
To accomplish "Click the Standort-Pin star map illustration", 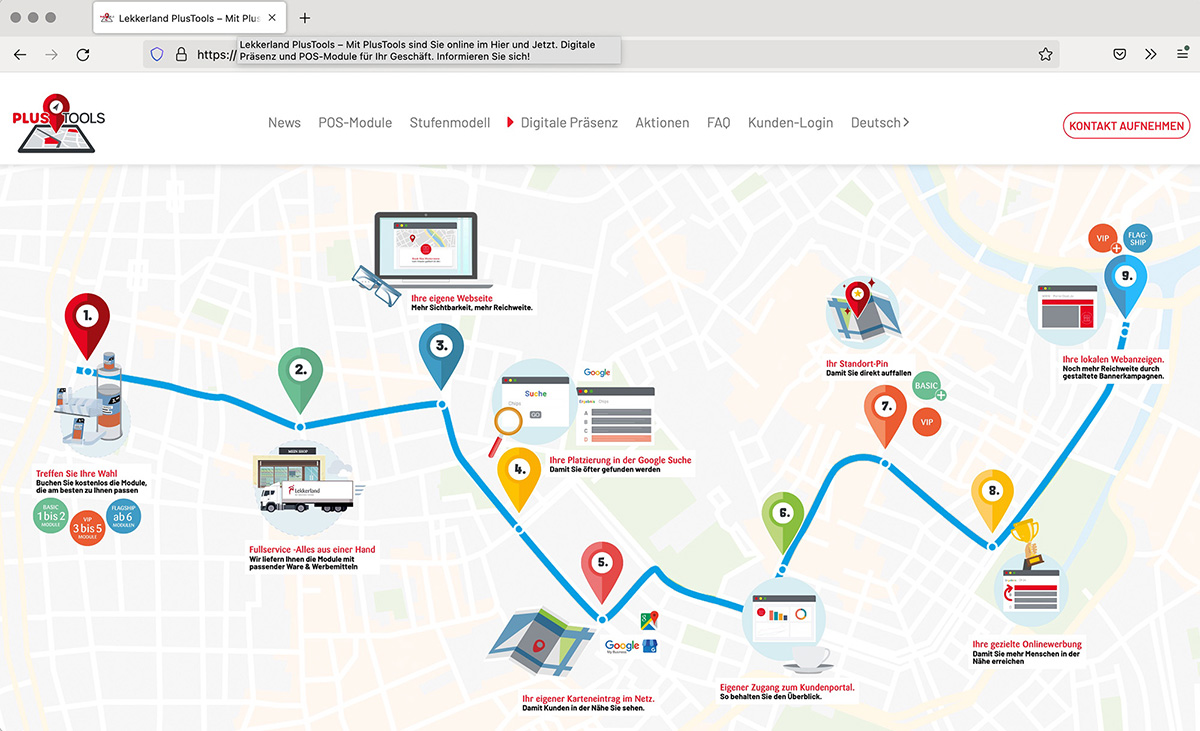I will tap(863, 313).
